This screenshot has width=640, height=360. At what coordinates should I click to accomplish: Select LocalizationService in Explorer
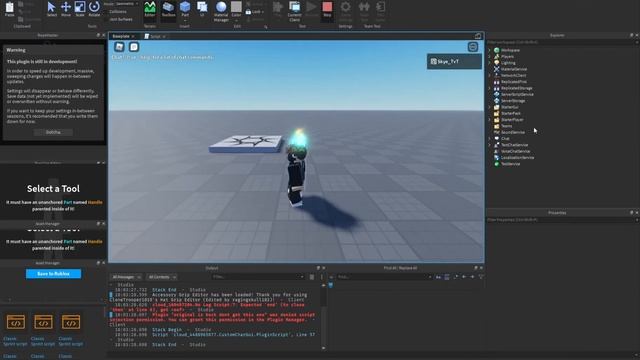tap(517, 158)
